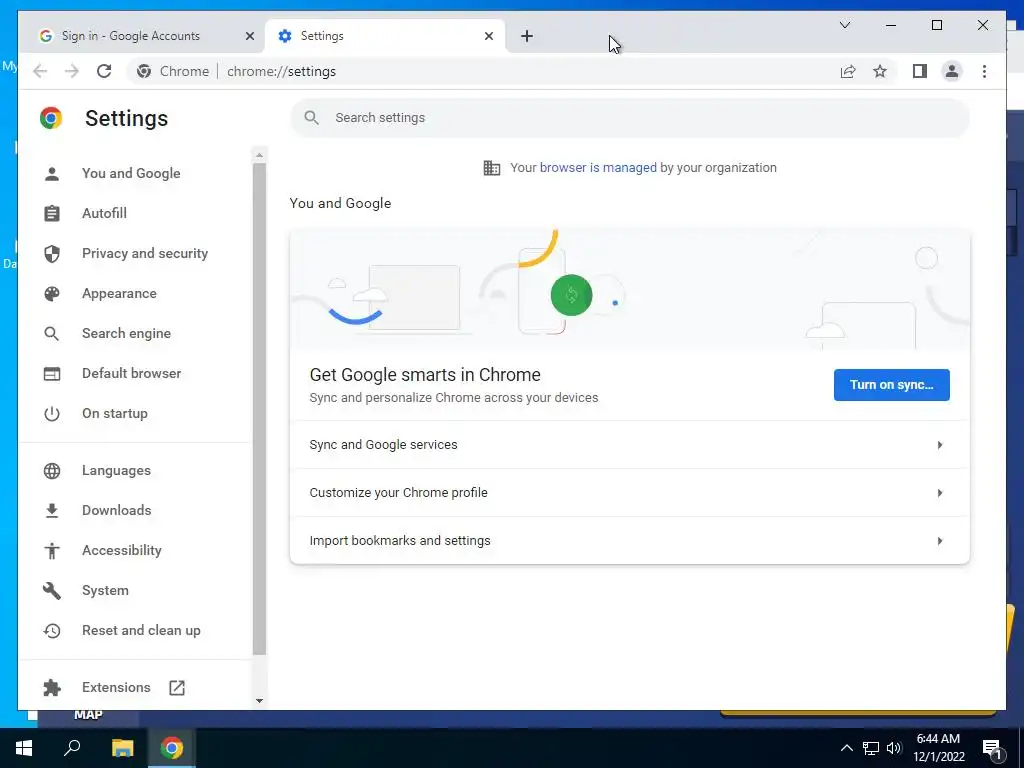Open the side panel icon
This screenshot has width=1024, height=768.
tap(920, 71)
